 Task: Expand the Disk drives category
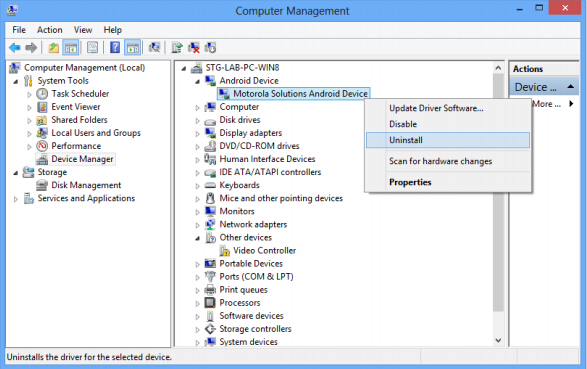197,121
